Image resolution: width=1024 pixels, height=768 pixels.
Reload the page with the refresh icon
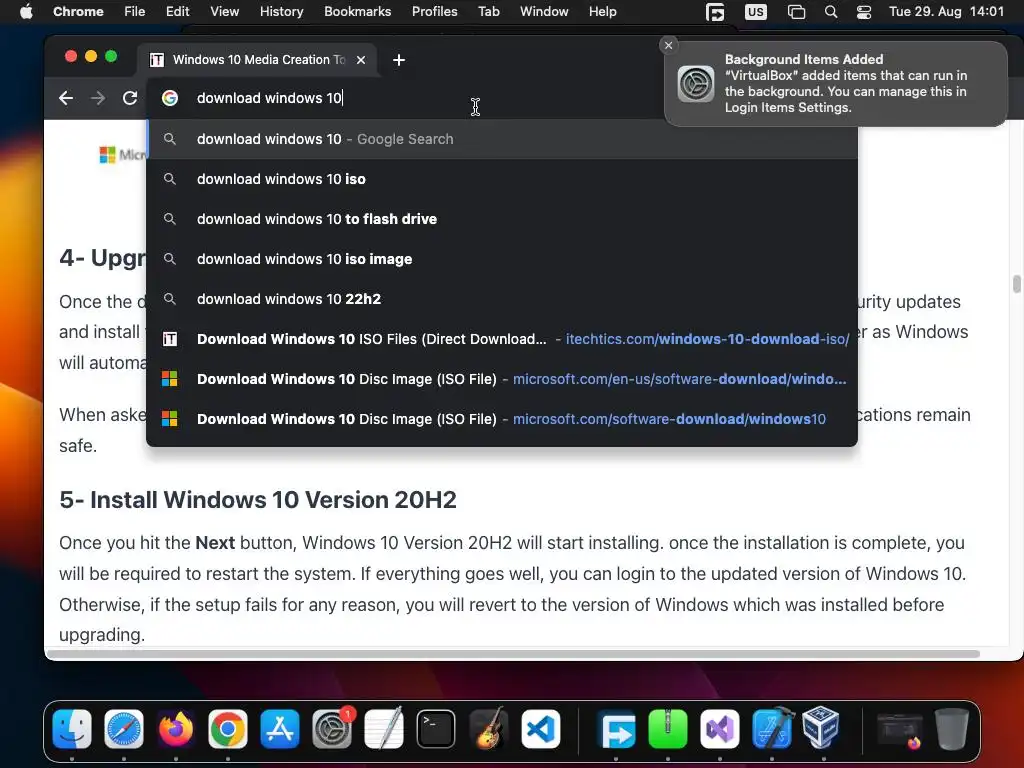click(x=130, y=98)
